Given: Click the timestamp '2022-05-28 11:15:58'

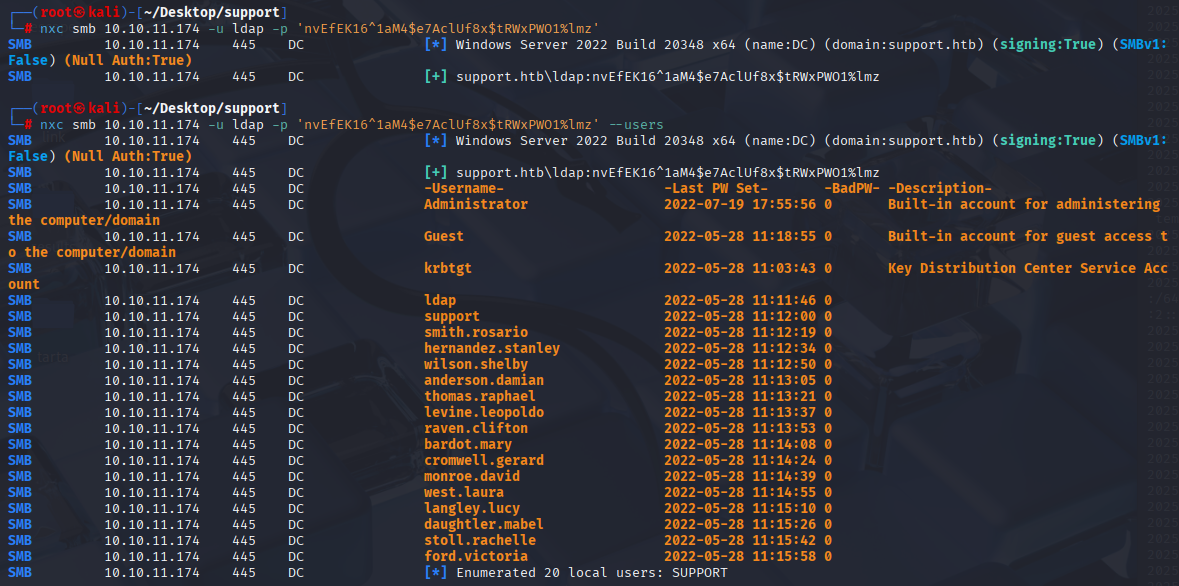Looking at the screenshot, I should tap(740, 557).
